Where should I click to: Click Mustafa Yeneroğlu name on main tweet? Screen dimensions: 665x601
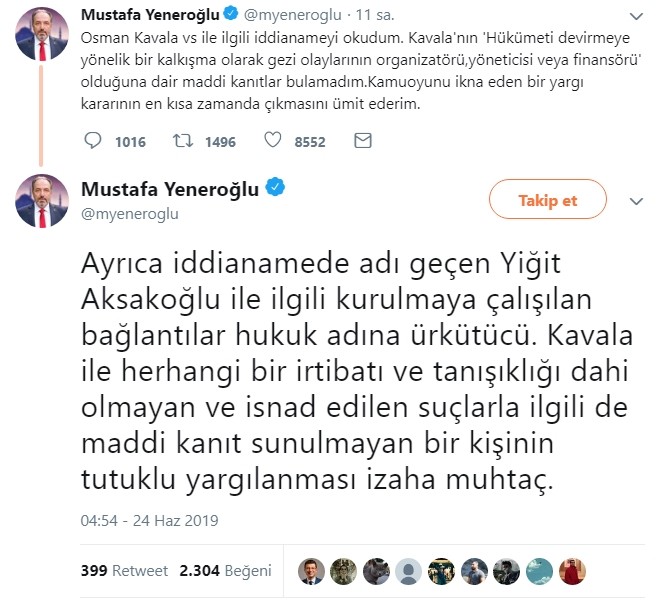[x=170, y=189]
